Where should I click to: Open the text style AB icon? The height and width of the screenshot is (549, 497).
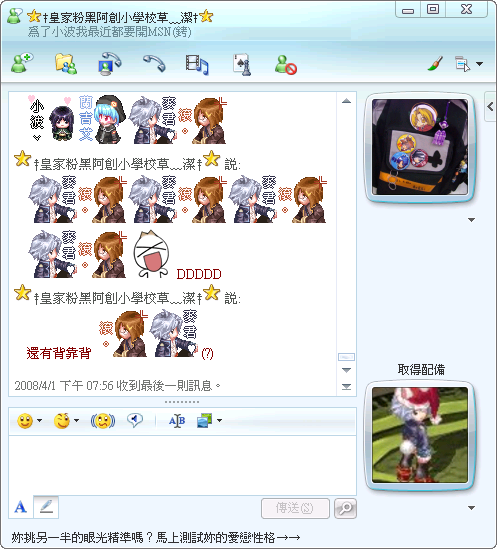[177, 421]
